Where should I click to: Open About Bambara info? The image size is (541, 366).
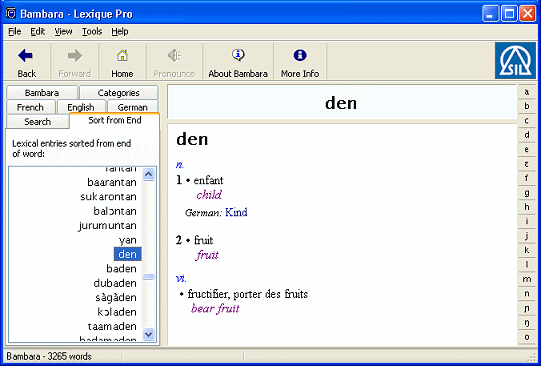(238, 63)
